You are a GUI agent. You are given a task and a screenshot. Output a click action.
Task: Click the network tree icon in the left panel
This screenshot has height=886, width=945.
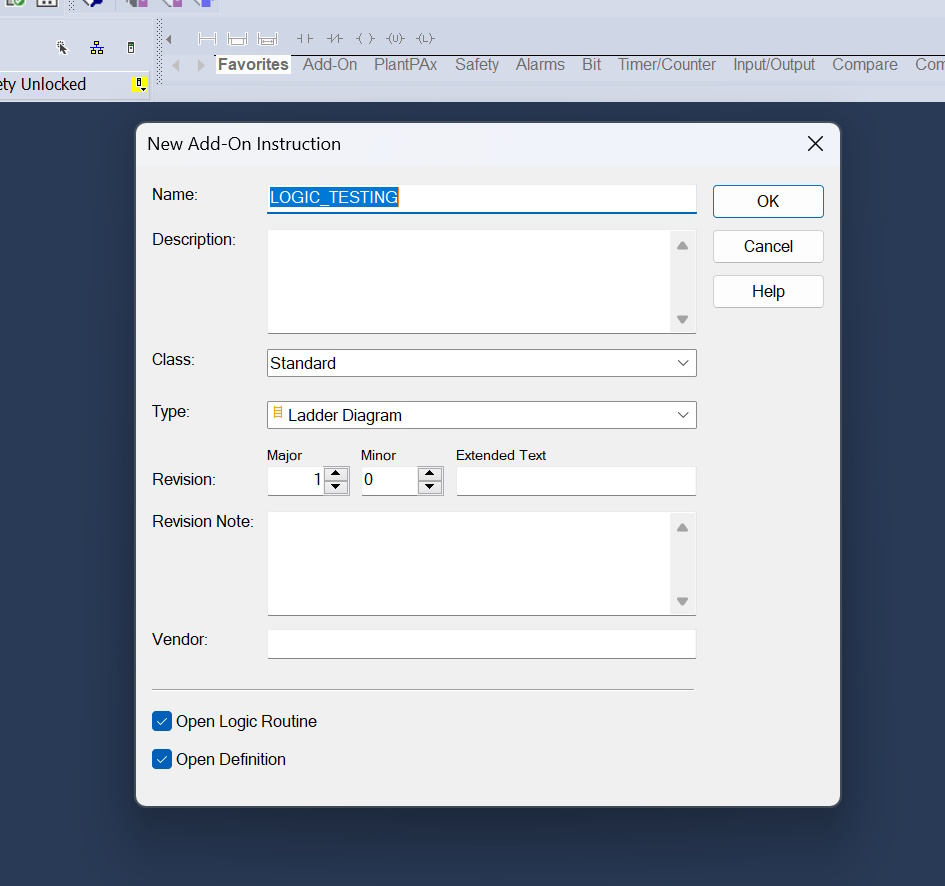[x=97, y=48]
